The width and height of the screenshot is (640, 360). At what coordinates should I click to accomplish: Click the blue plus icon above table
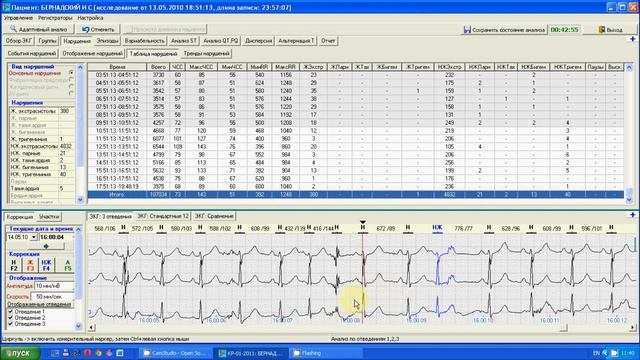pyautogui.click(x=633, y=39)
